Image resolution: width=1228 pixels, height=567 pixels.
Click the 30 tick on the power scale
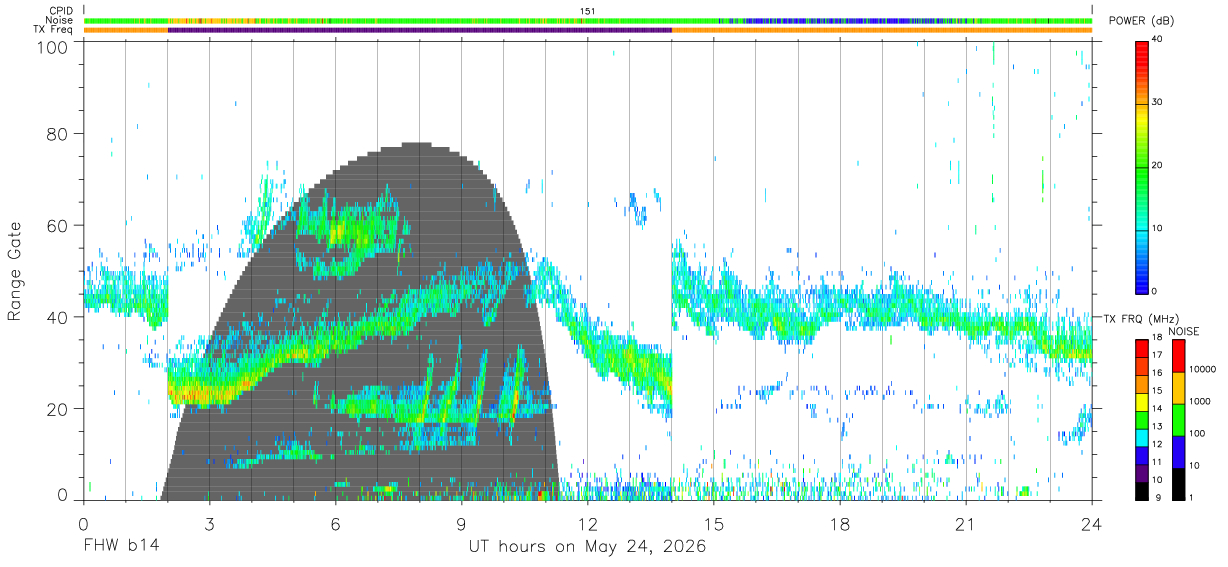[1158, 102]
